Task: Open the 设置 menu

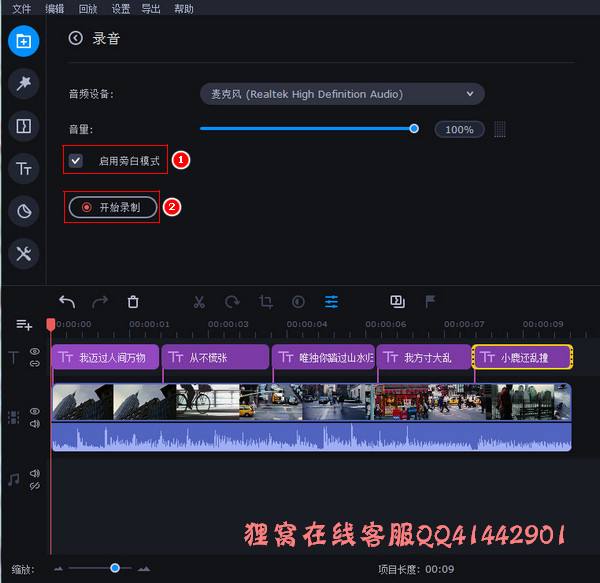Action: (x=121, y=8)
